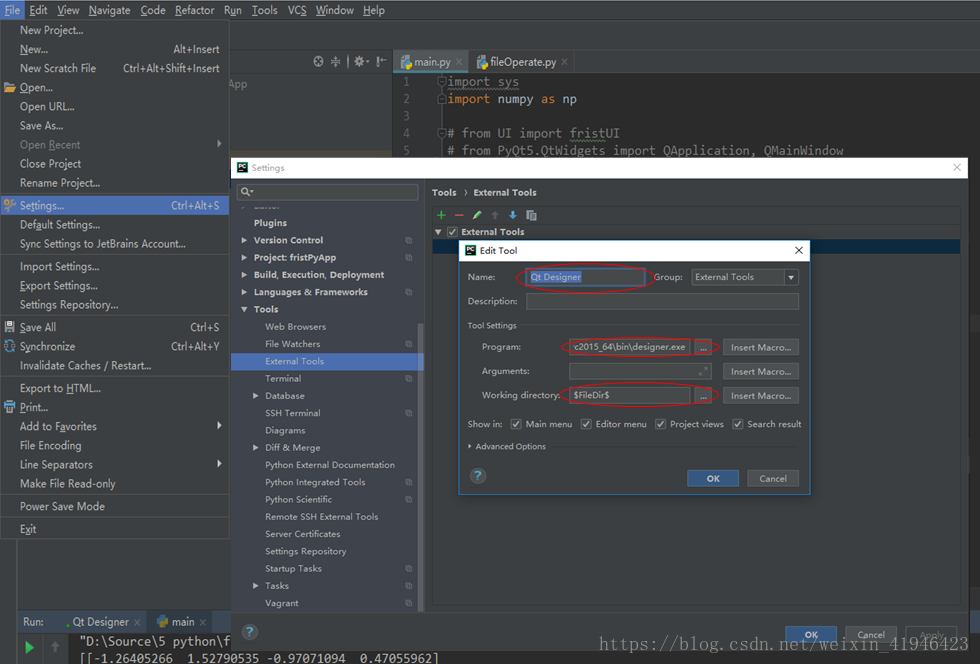This screenshot has height=664, width=980.
Task: Click the Settings tree vertical scrollbar
Action: 421,466
